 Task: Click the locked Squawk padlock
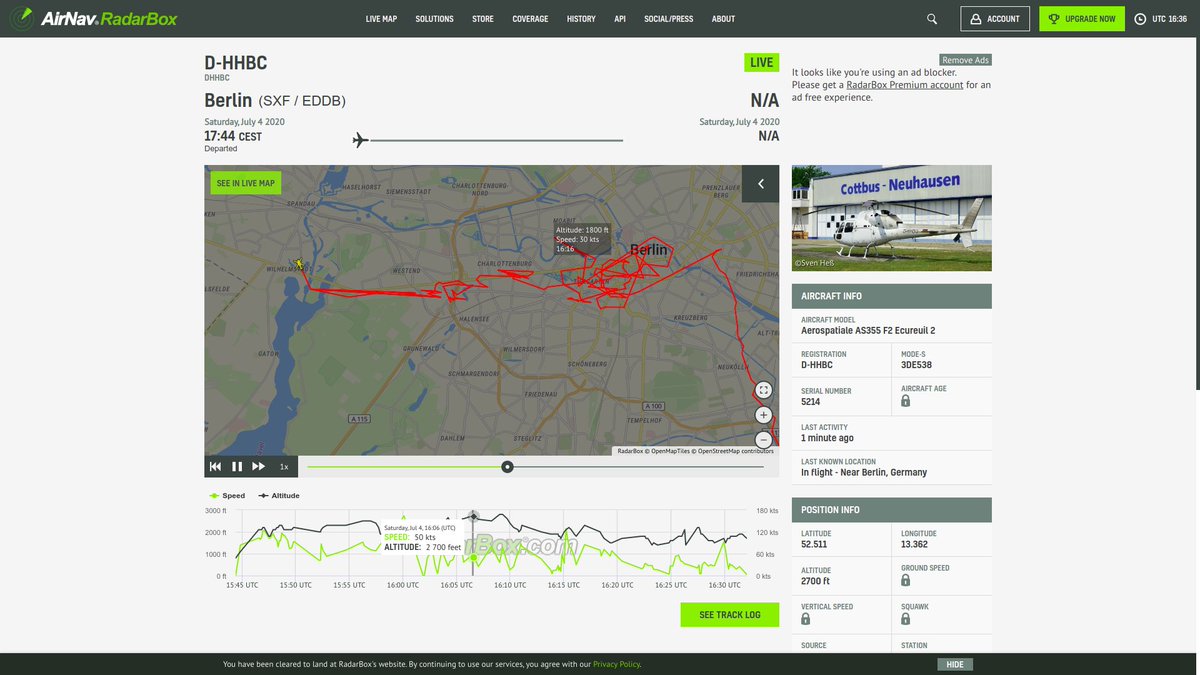906,619
